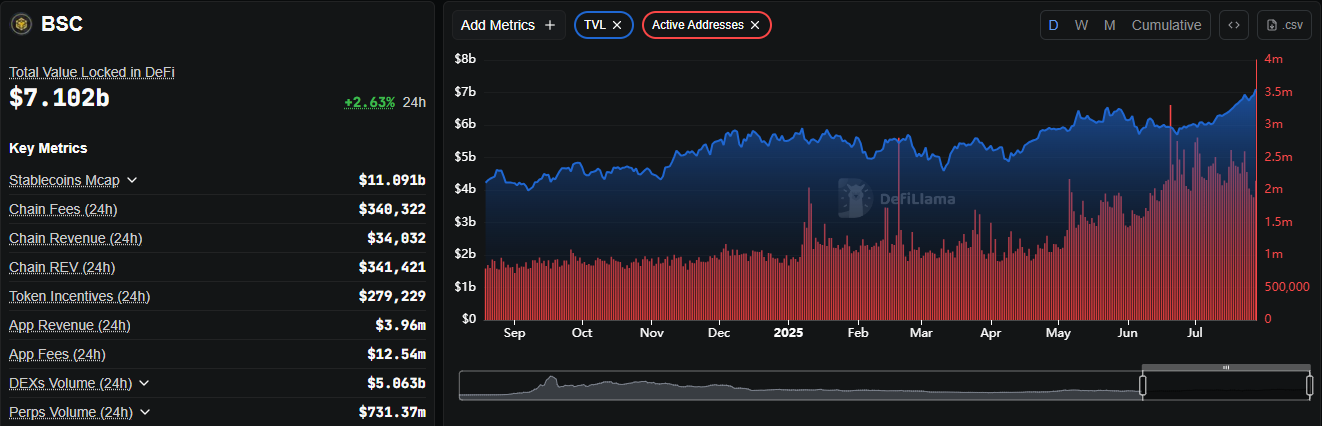Viewport: 1322px width, 426px height.
Task: Click the $340,322 chain fees value
Action: tap(392, 209)
